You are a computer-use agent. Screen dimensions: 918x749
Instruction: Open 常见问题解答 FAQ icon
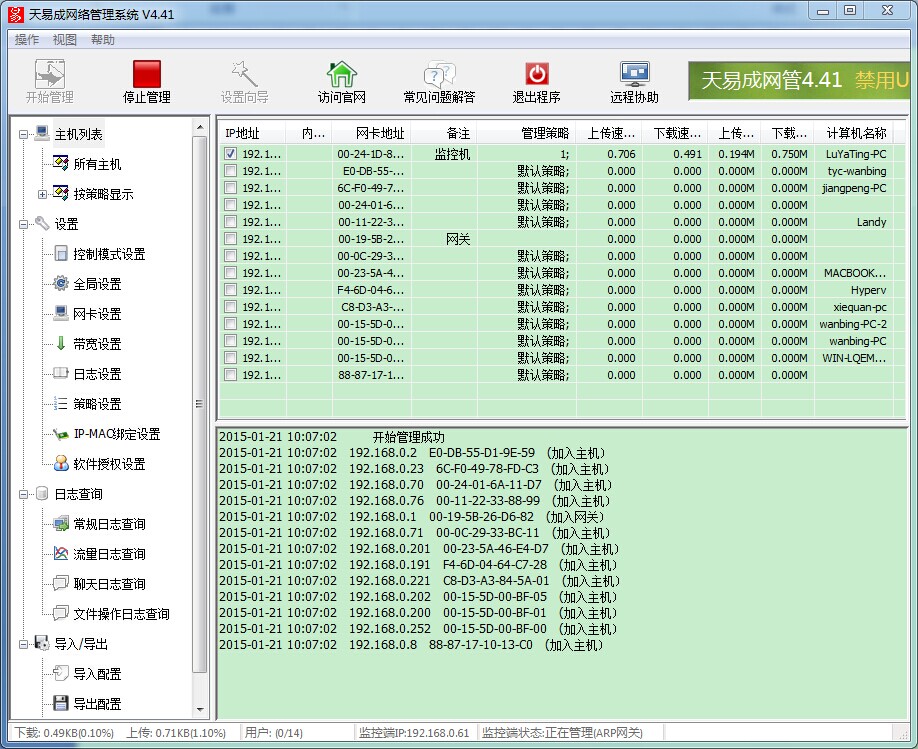(x=439, y=75)
